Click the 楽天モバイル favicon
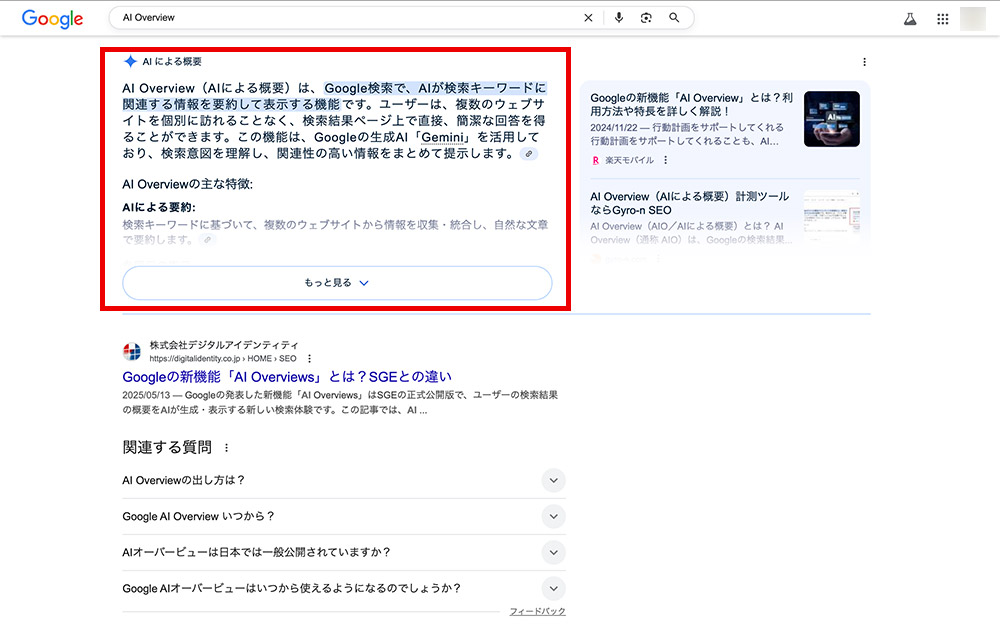 596,160
